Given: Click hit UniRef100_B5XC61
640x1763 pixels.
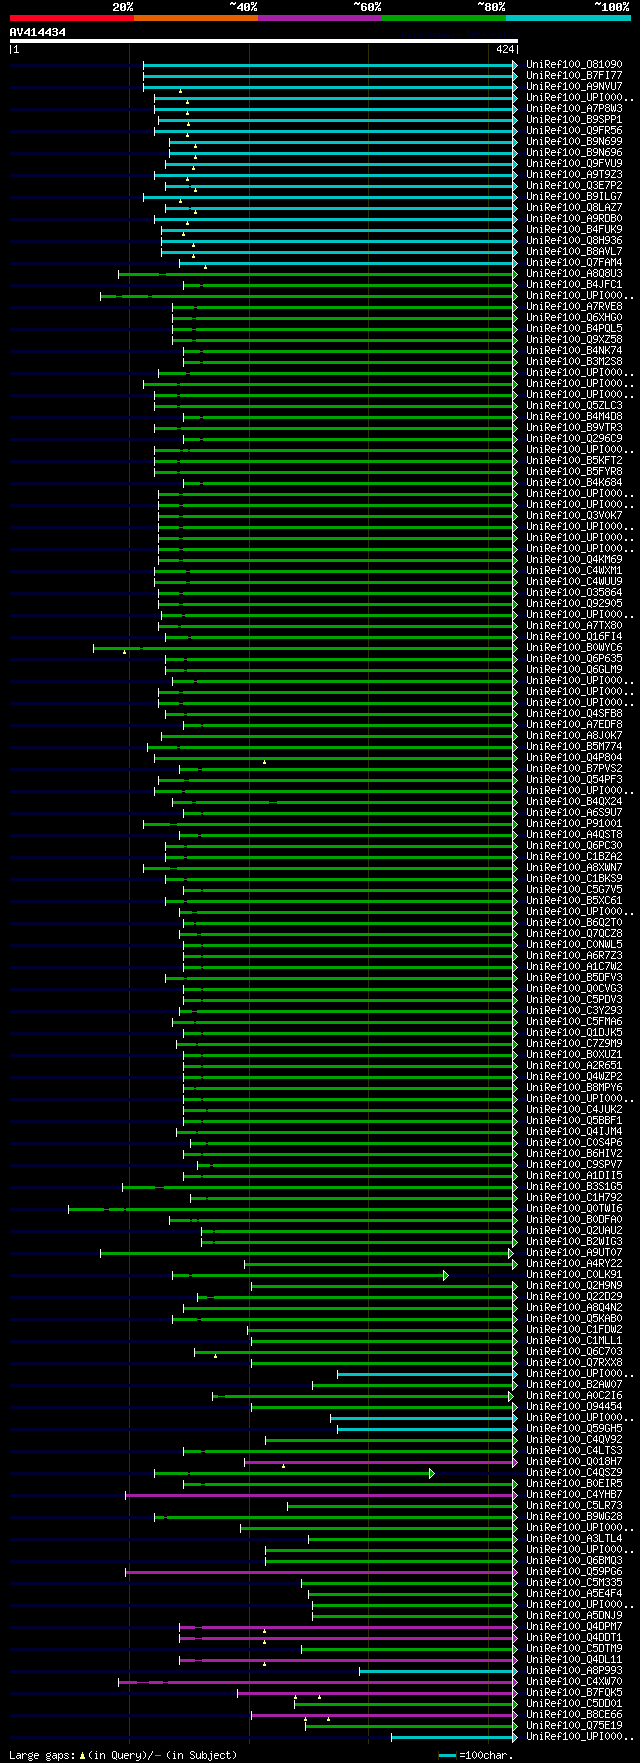Looking at the screenshot, I should click(x=574, y=901).
